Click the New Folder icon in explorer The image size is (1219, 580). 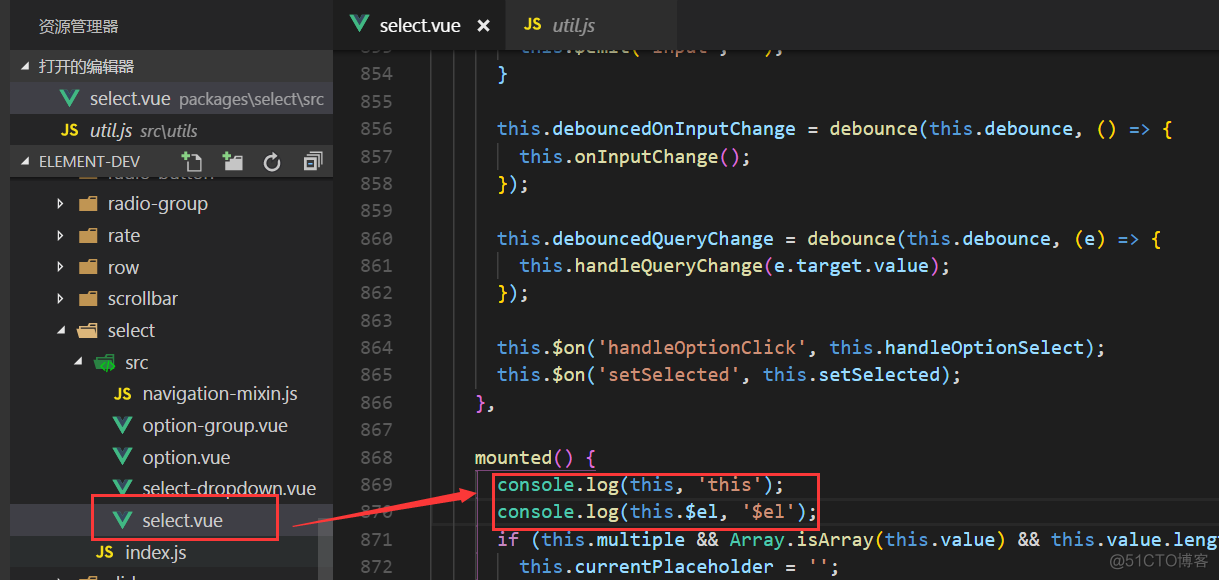(x=232, y=161)
